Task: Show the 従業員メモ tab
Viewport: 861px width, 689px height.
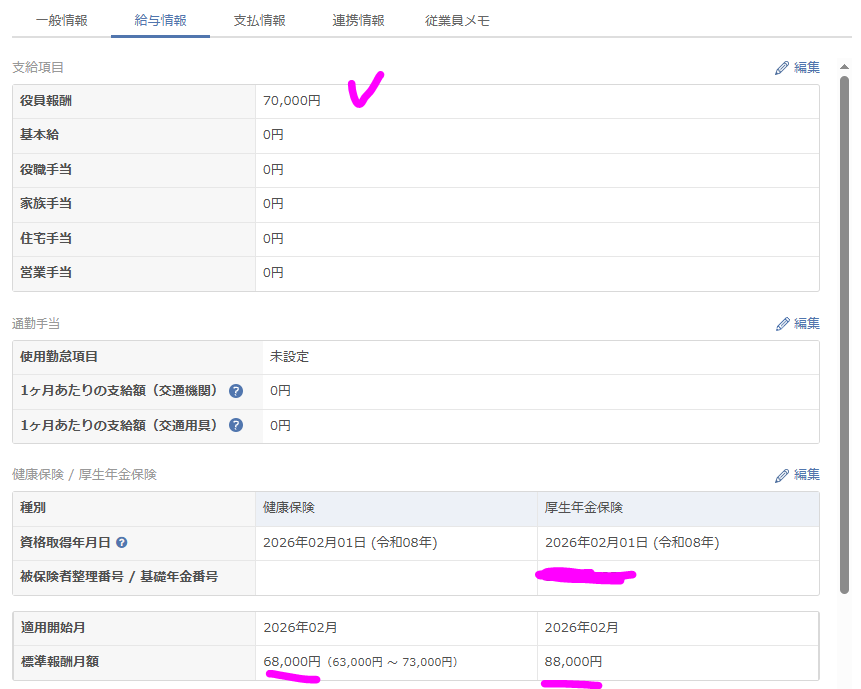Action: coord(457,20)
